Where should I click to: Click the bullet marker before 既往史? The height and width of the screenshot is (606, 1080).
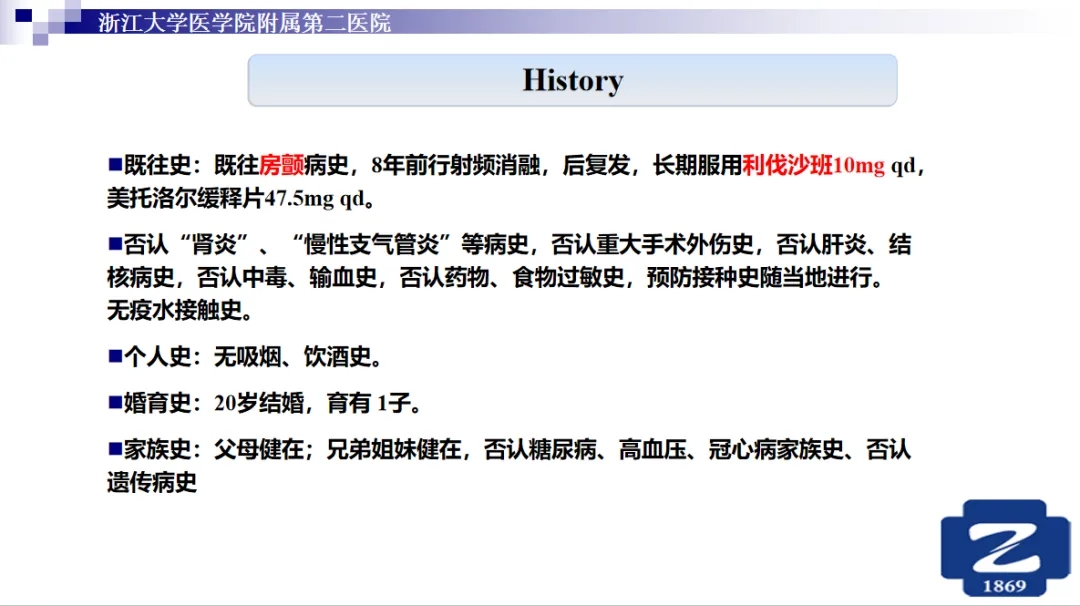pyautogui.click(x=114, y=163)
